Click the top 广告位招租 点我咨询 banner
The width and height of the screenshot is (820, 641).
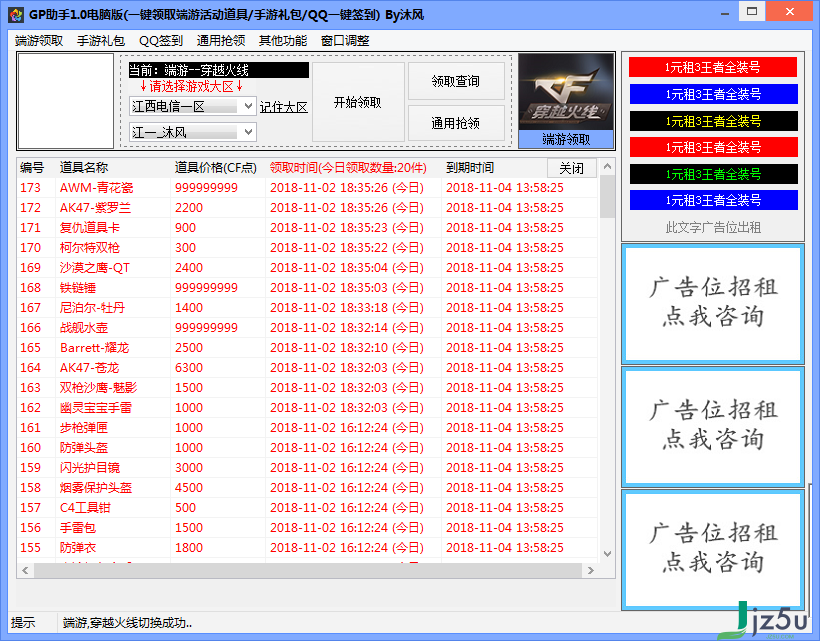[713, 304]
